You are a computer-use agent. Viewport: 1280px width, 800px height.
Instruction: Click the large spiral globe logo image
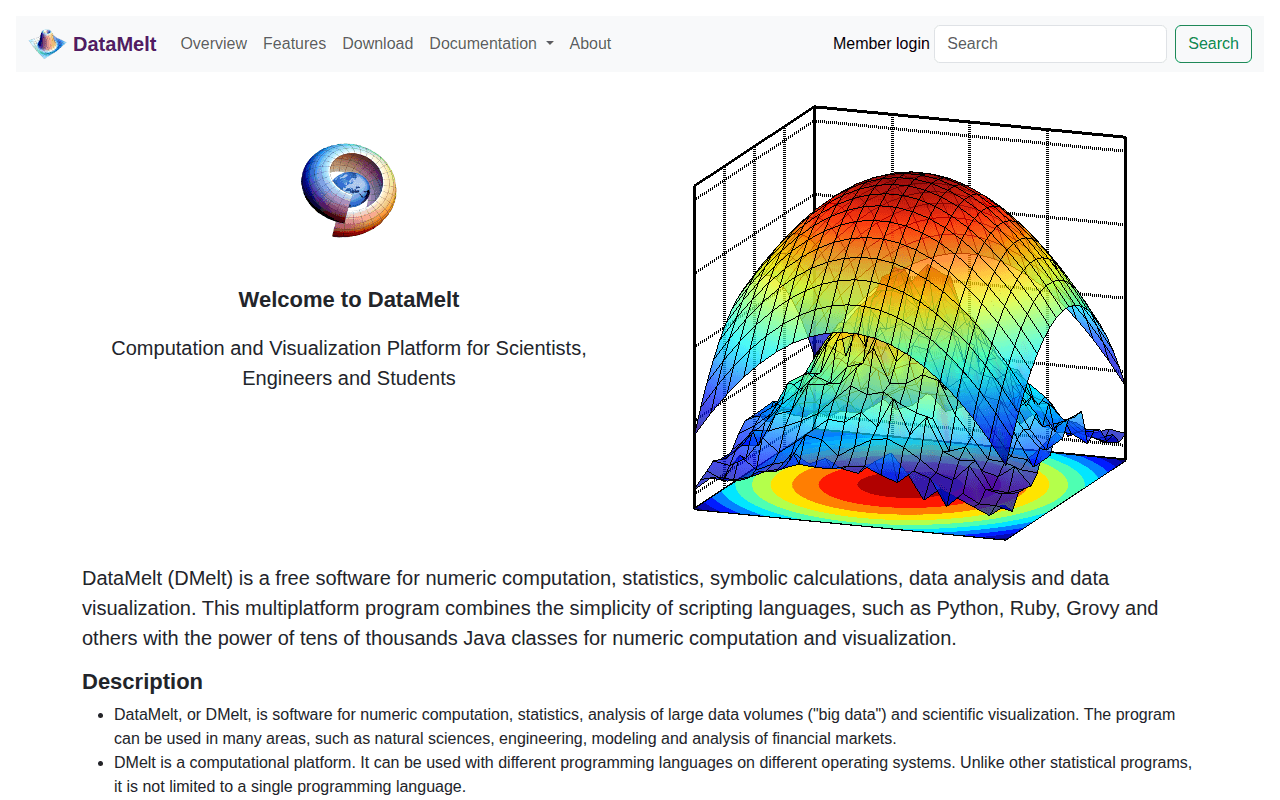click(349, 190)
